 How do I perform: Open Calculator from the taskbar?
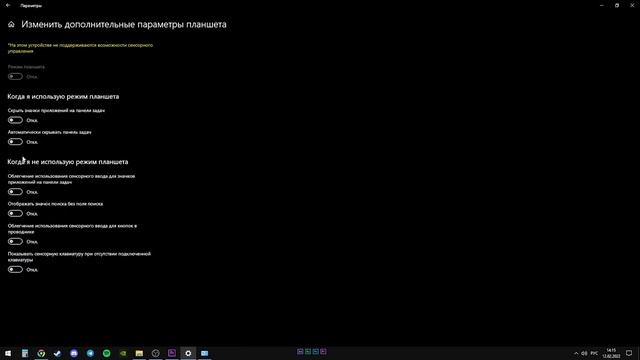point(25,353)
